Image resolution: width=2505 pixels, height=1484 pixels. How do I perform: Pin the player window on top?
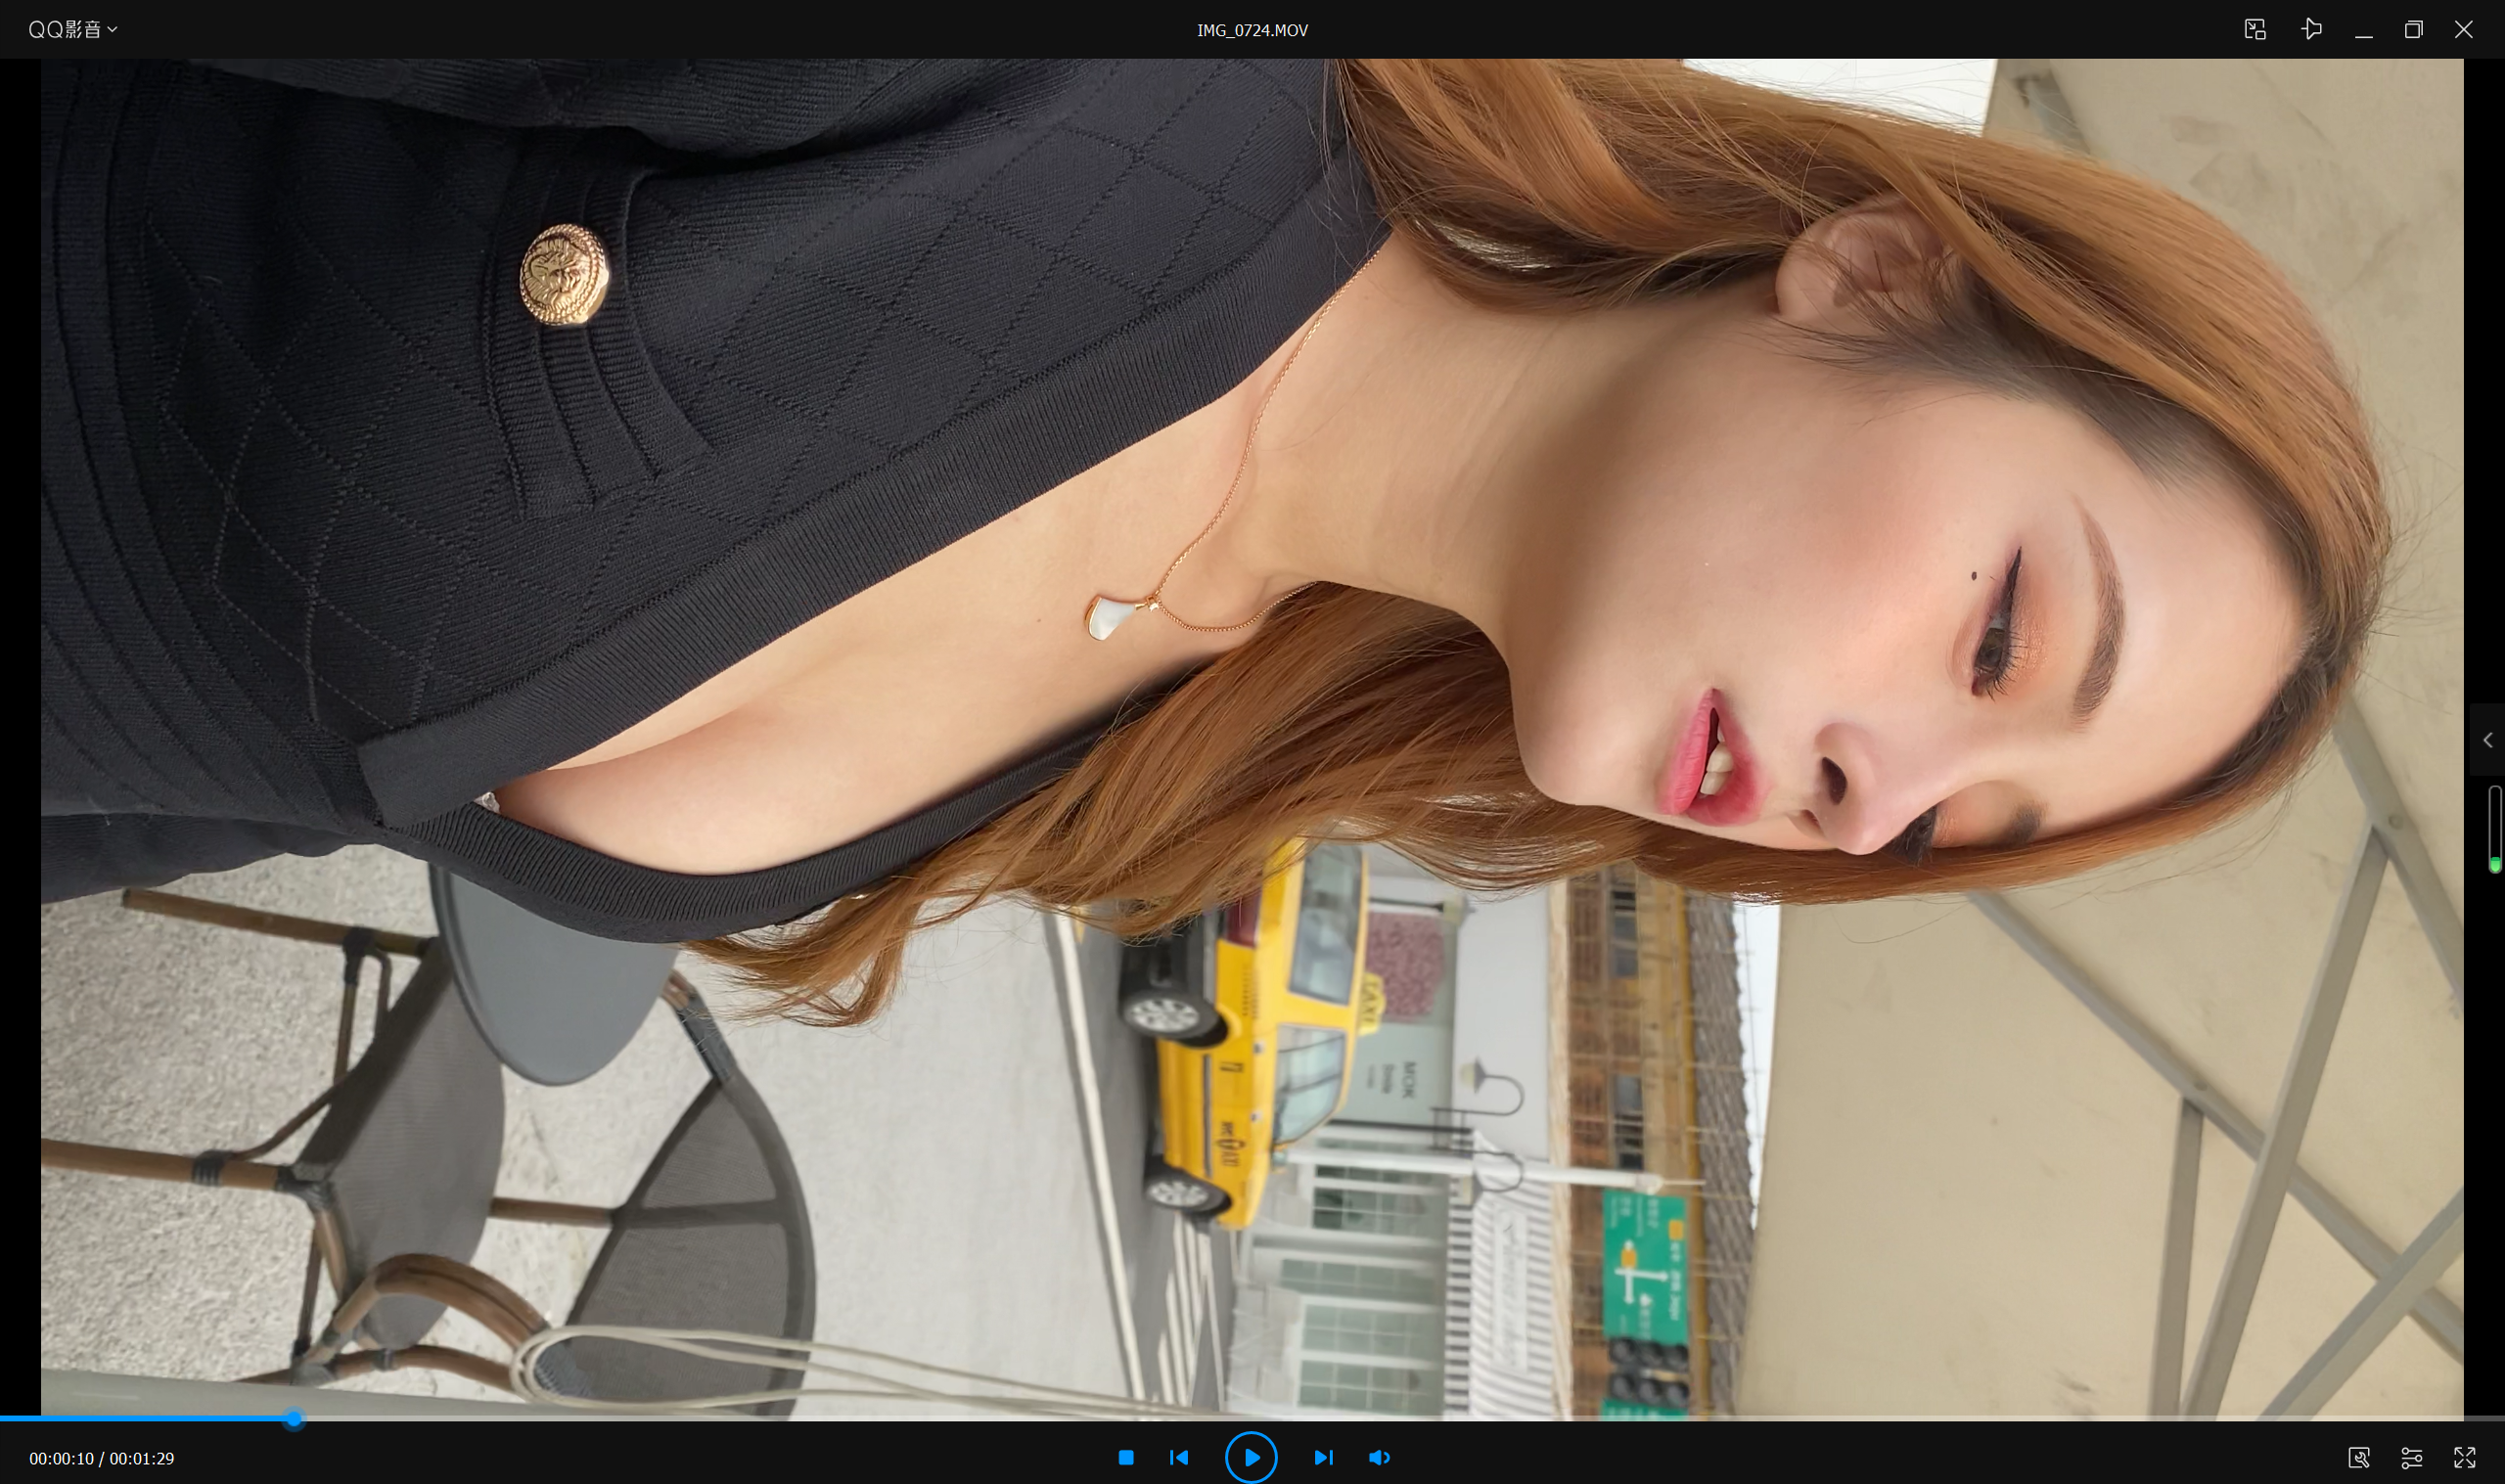2311,29
